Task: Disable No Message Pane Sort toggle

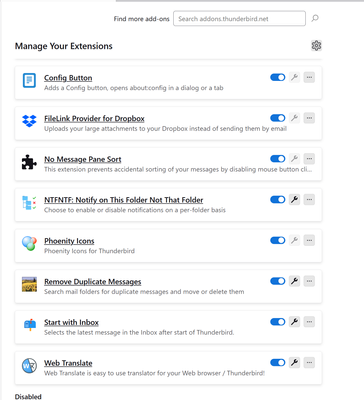Action: (278, 159)
